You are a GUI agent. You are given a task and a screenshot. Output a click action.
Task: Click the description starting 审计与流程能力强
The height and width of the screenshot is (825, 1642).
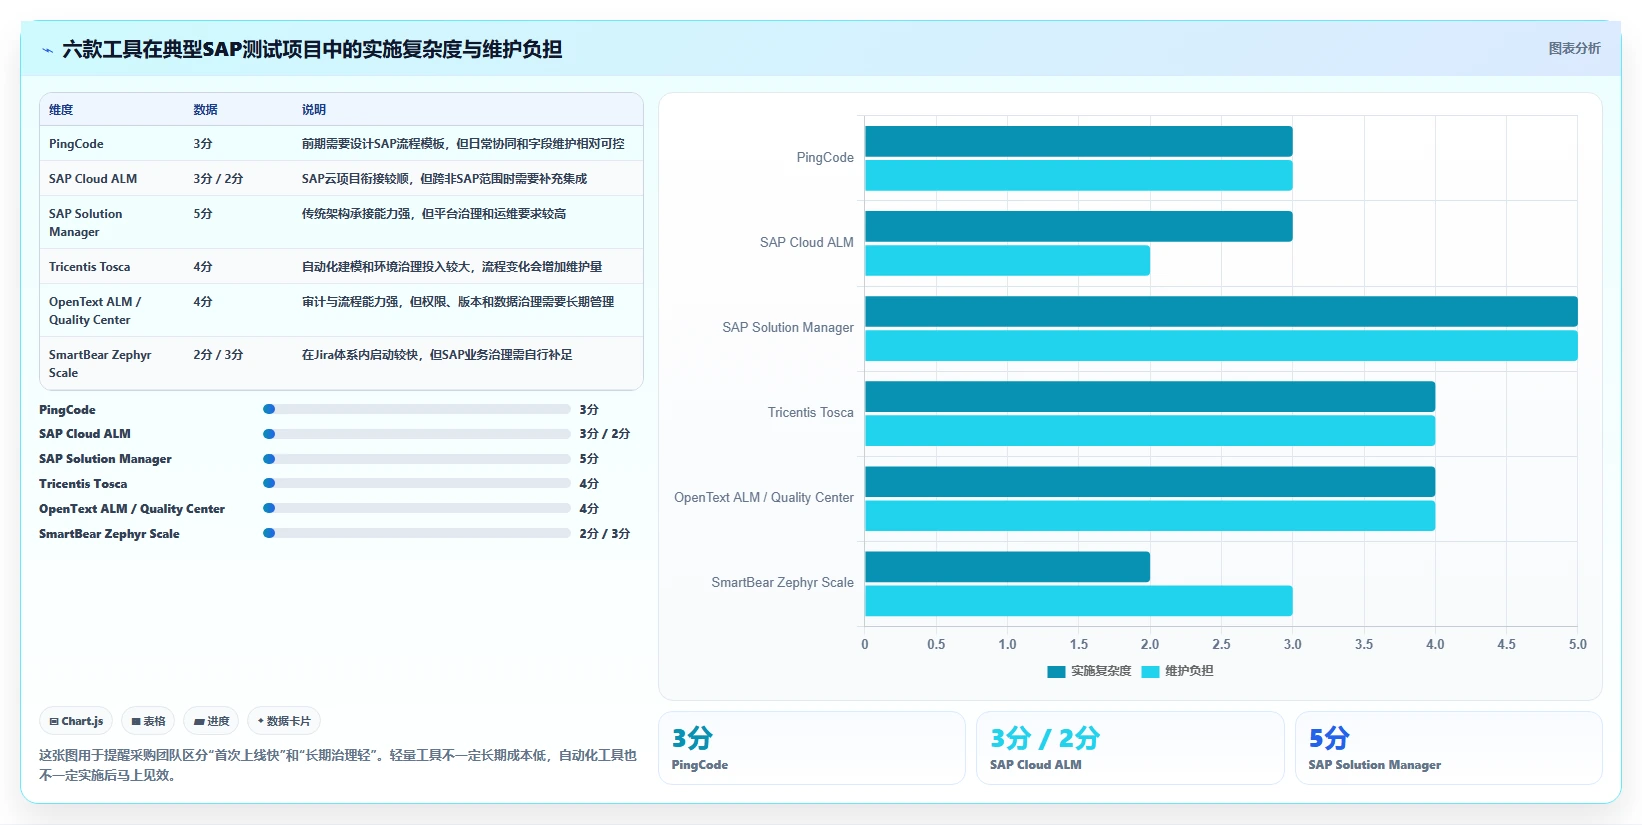[458, 302]
